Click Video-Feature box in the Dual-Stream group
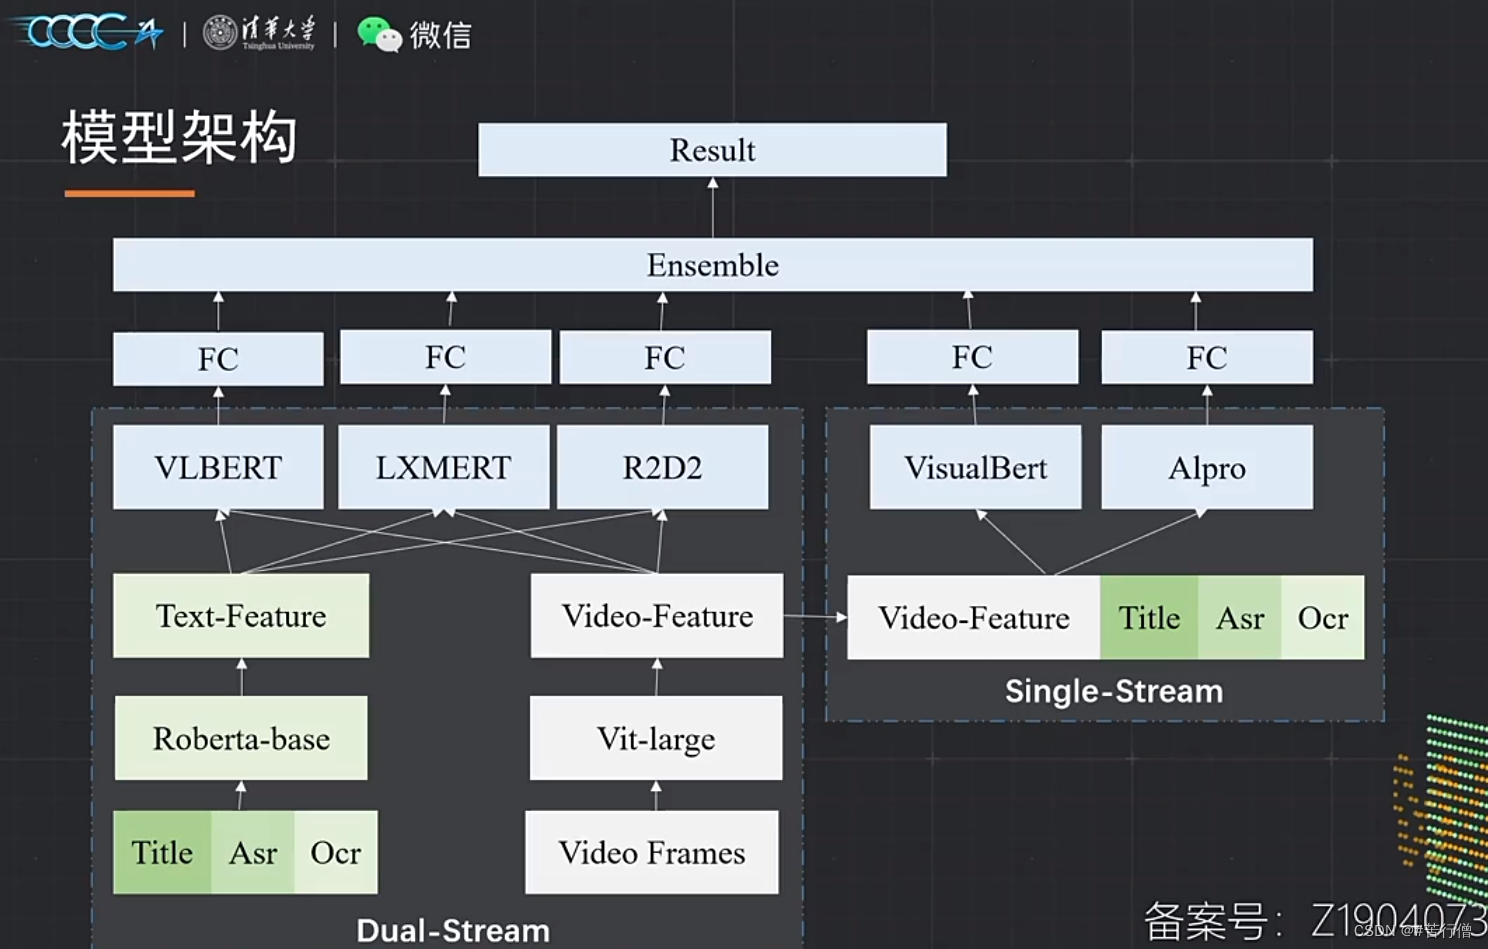This screenshot has height=949, width=1488. click(x=657, y=615)
